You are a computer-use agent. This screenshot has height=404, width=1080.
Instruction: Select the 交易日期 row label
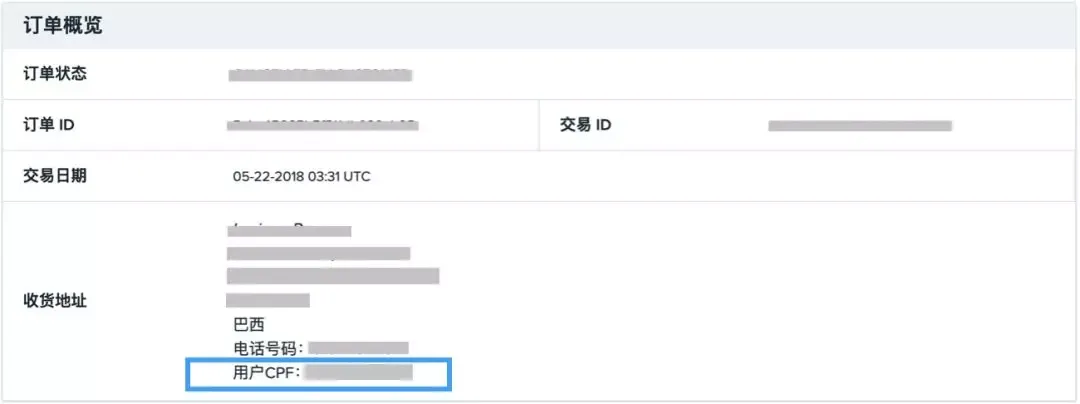pyautogui.click(x=56, y=175)
